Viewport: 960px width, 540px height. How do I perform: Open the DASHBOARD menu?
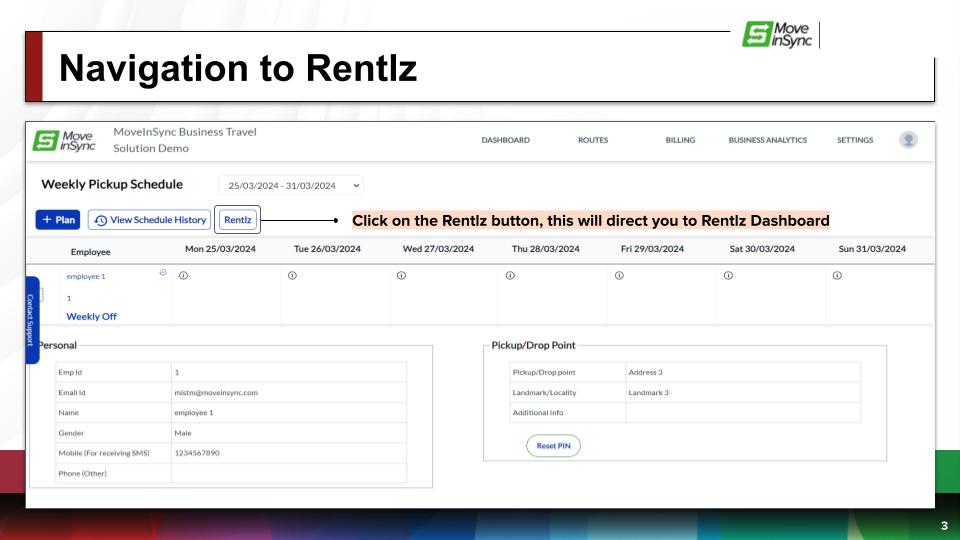point(505,140)
